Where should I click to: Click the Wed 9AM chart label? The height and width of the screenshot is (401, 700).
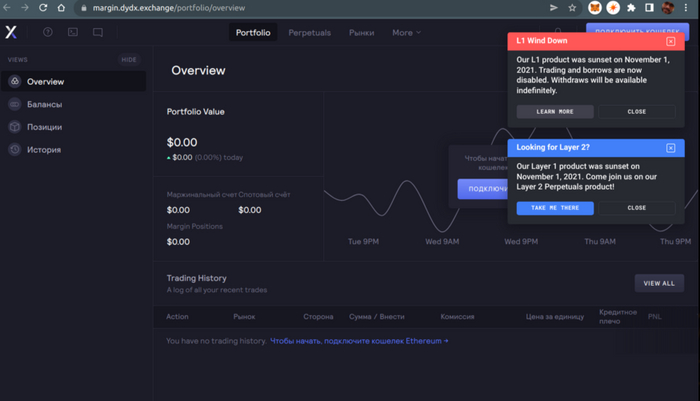[x=442, y=242]
